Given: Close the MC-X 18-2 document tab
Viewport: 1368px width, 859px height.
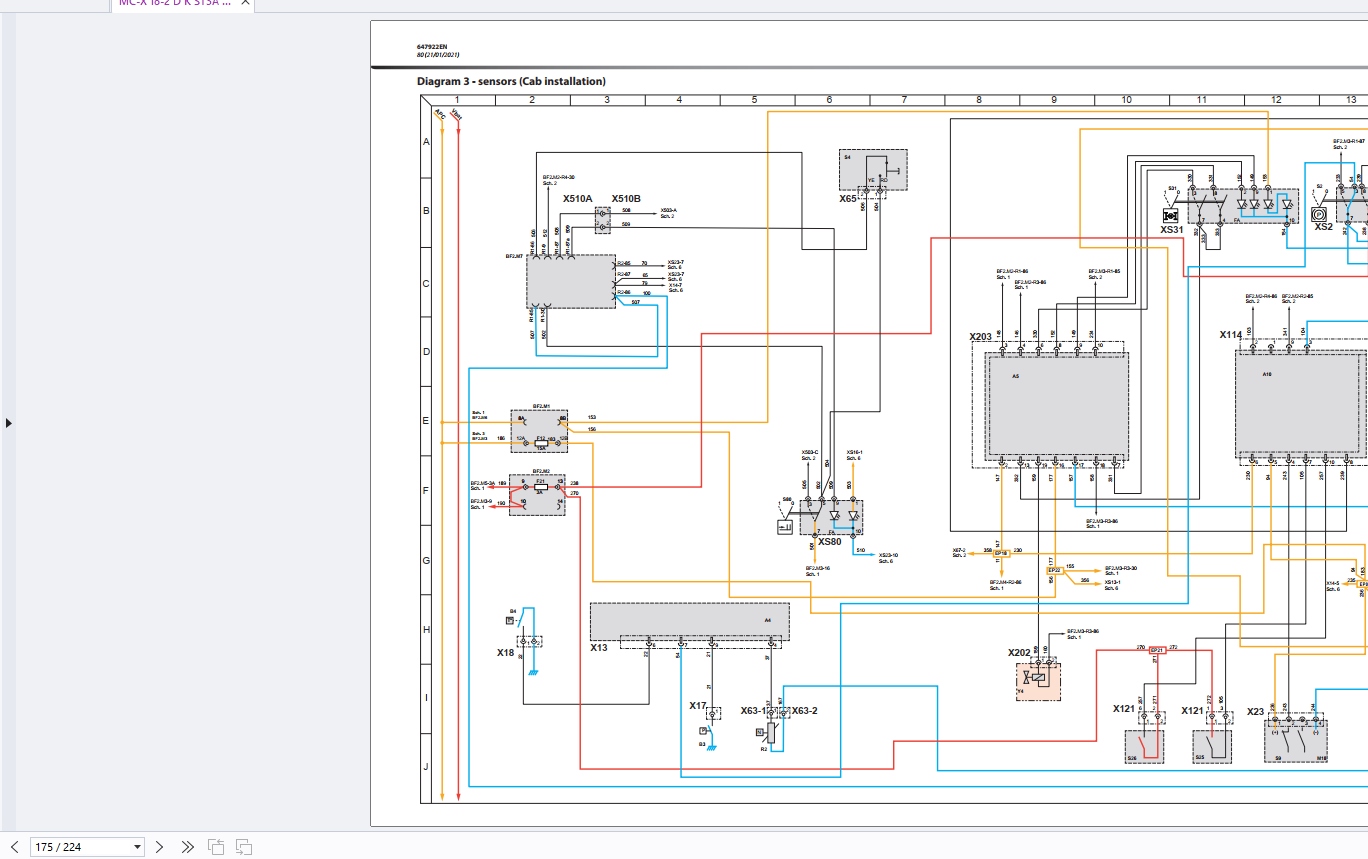Looking at the screenshot, I should [x=245, y=3].
